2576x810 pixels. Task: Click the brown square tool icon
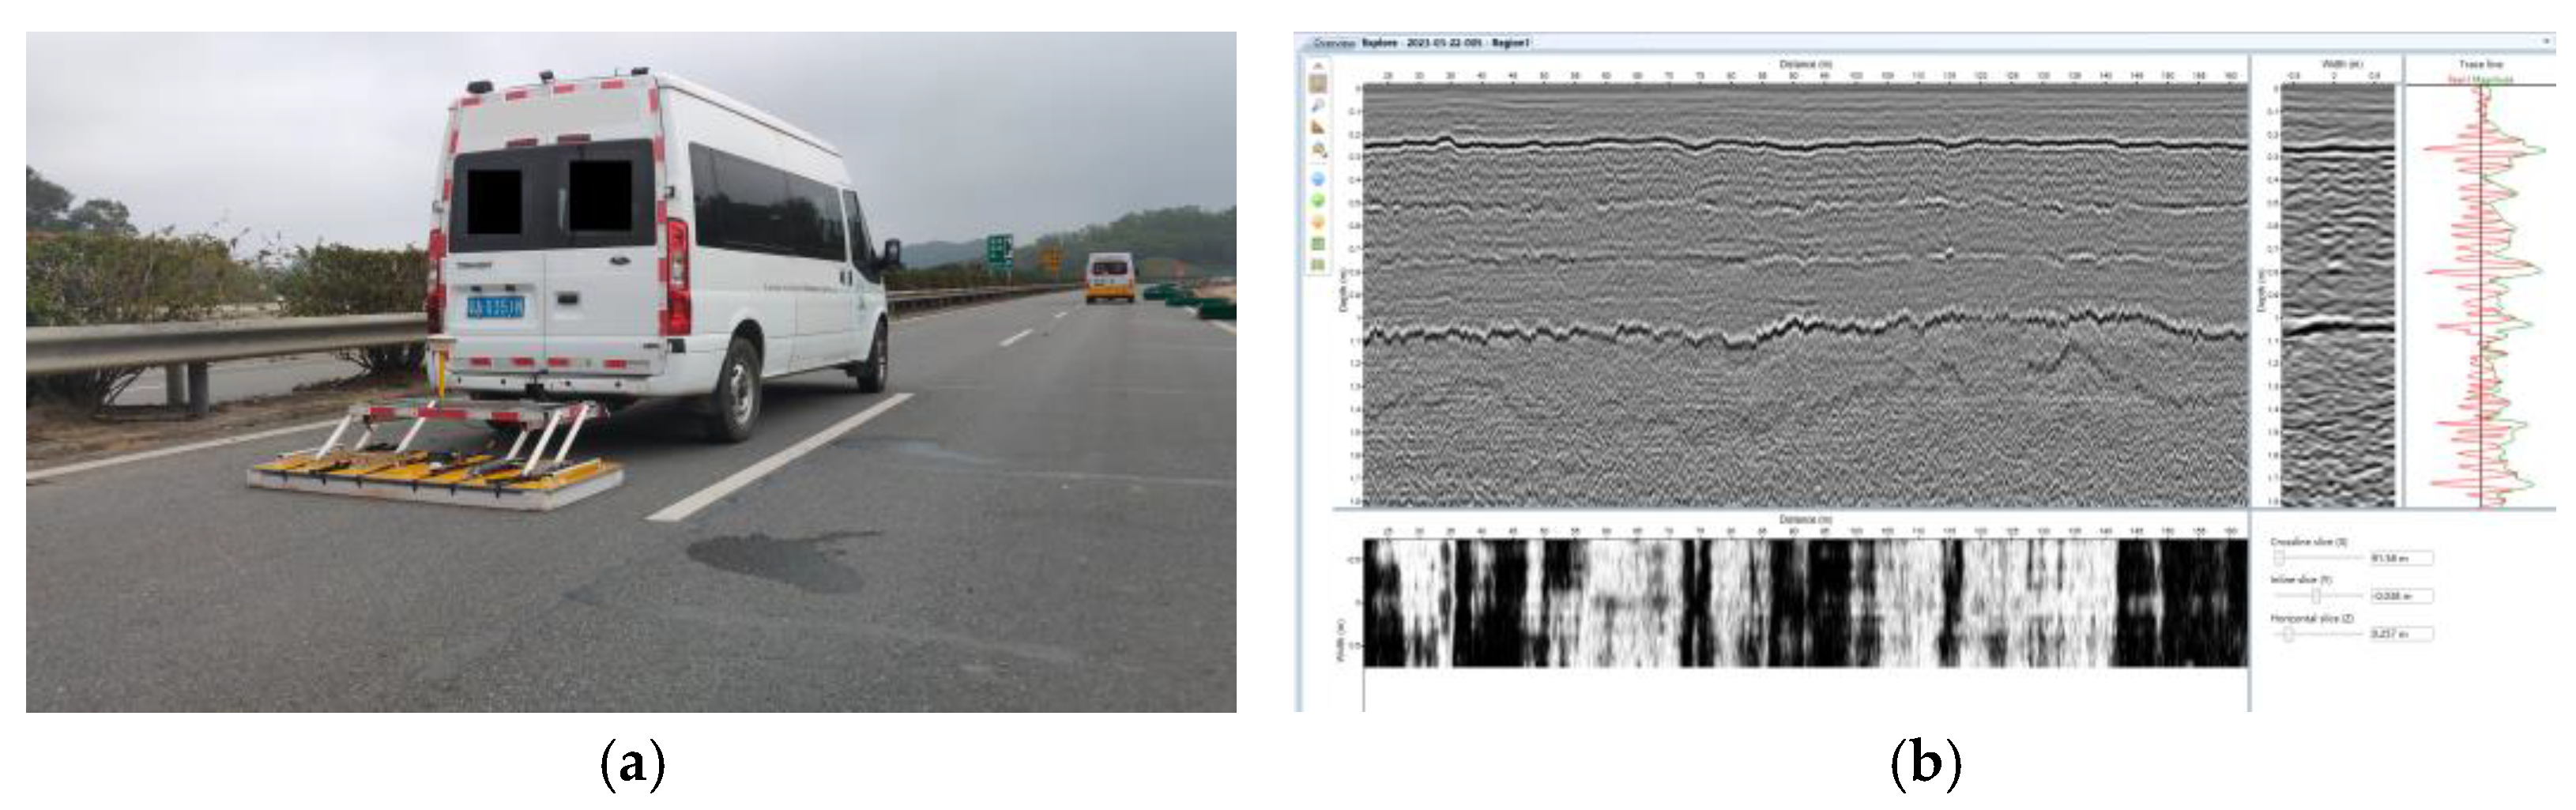coord(1318,84)
